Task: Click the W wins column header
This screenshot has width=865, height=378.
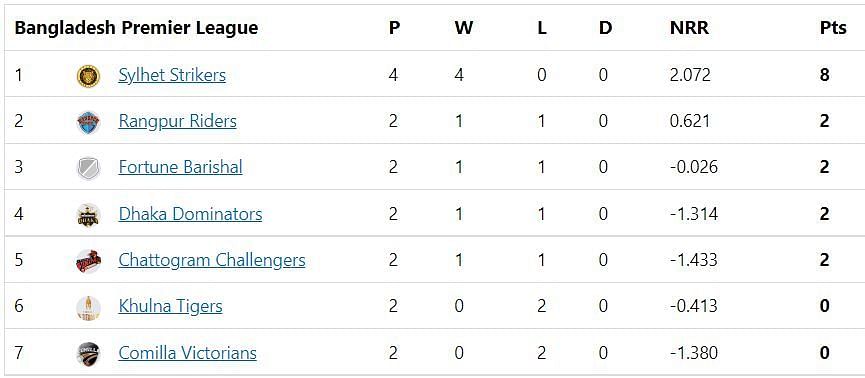Action: click(x=464, y=28)
